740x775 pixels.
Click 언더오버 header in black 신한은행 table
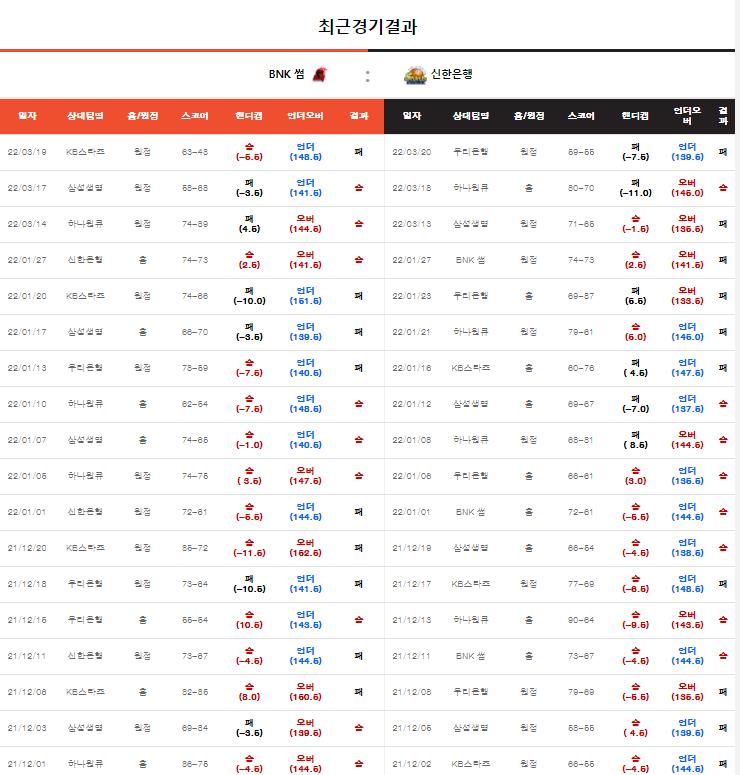tap(687, 116)
